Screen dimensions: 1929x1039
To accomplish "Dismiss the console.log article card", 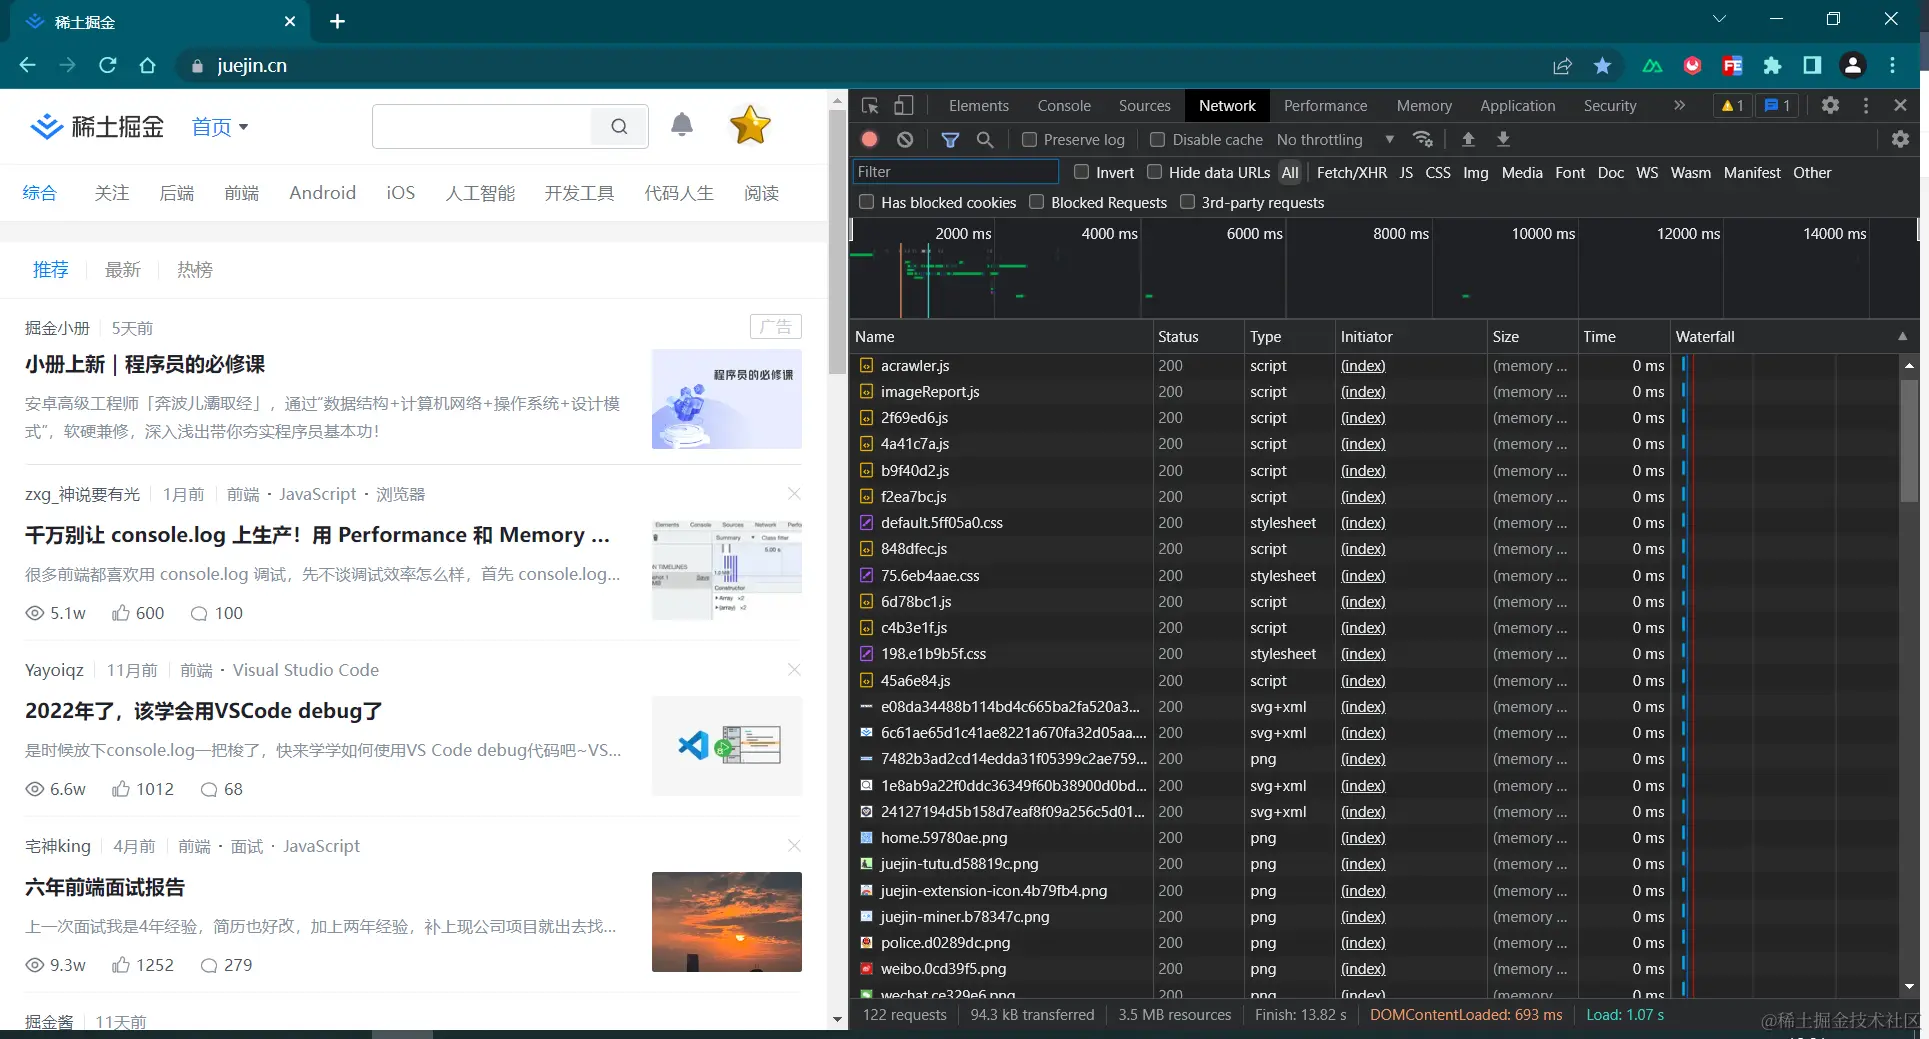I will click(794, 494).
